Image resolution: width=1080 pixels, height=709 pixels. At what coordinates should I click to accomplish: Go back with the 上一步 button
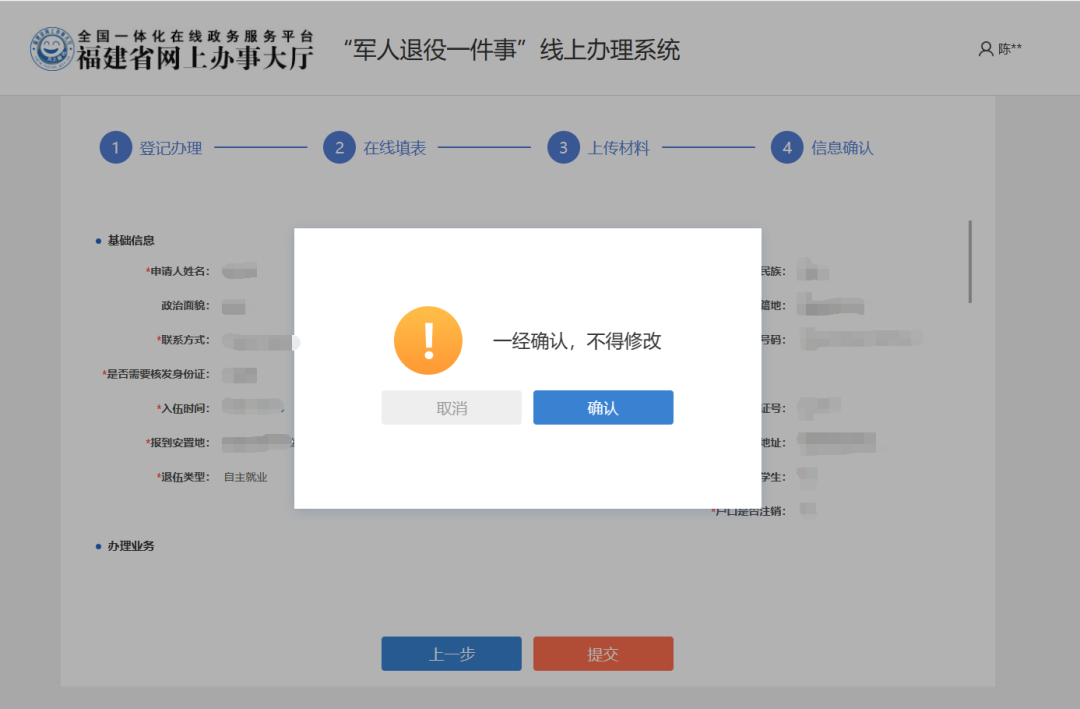[451, 654]
